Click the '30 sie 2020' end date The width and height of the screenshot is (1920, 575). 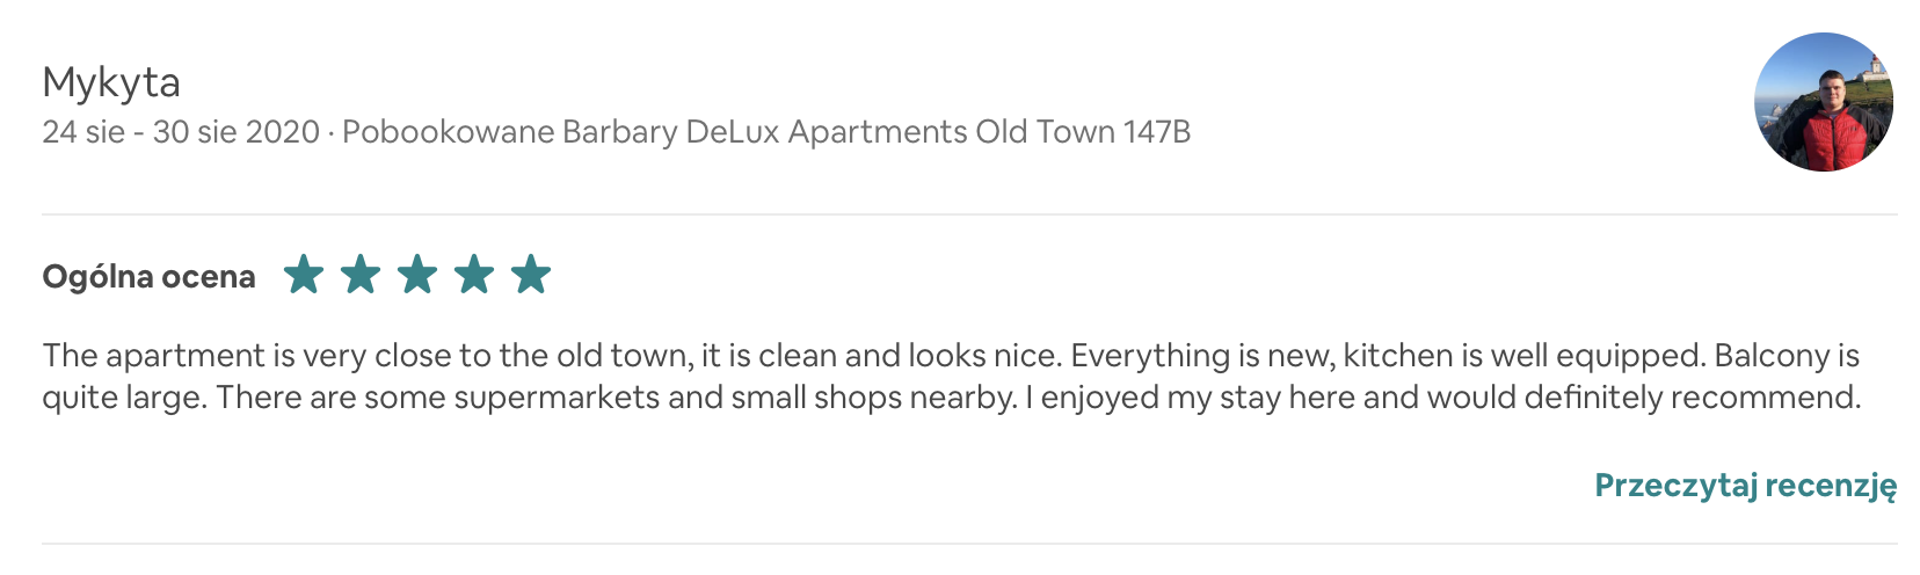coord(236,132)
